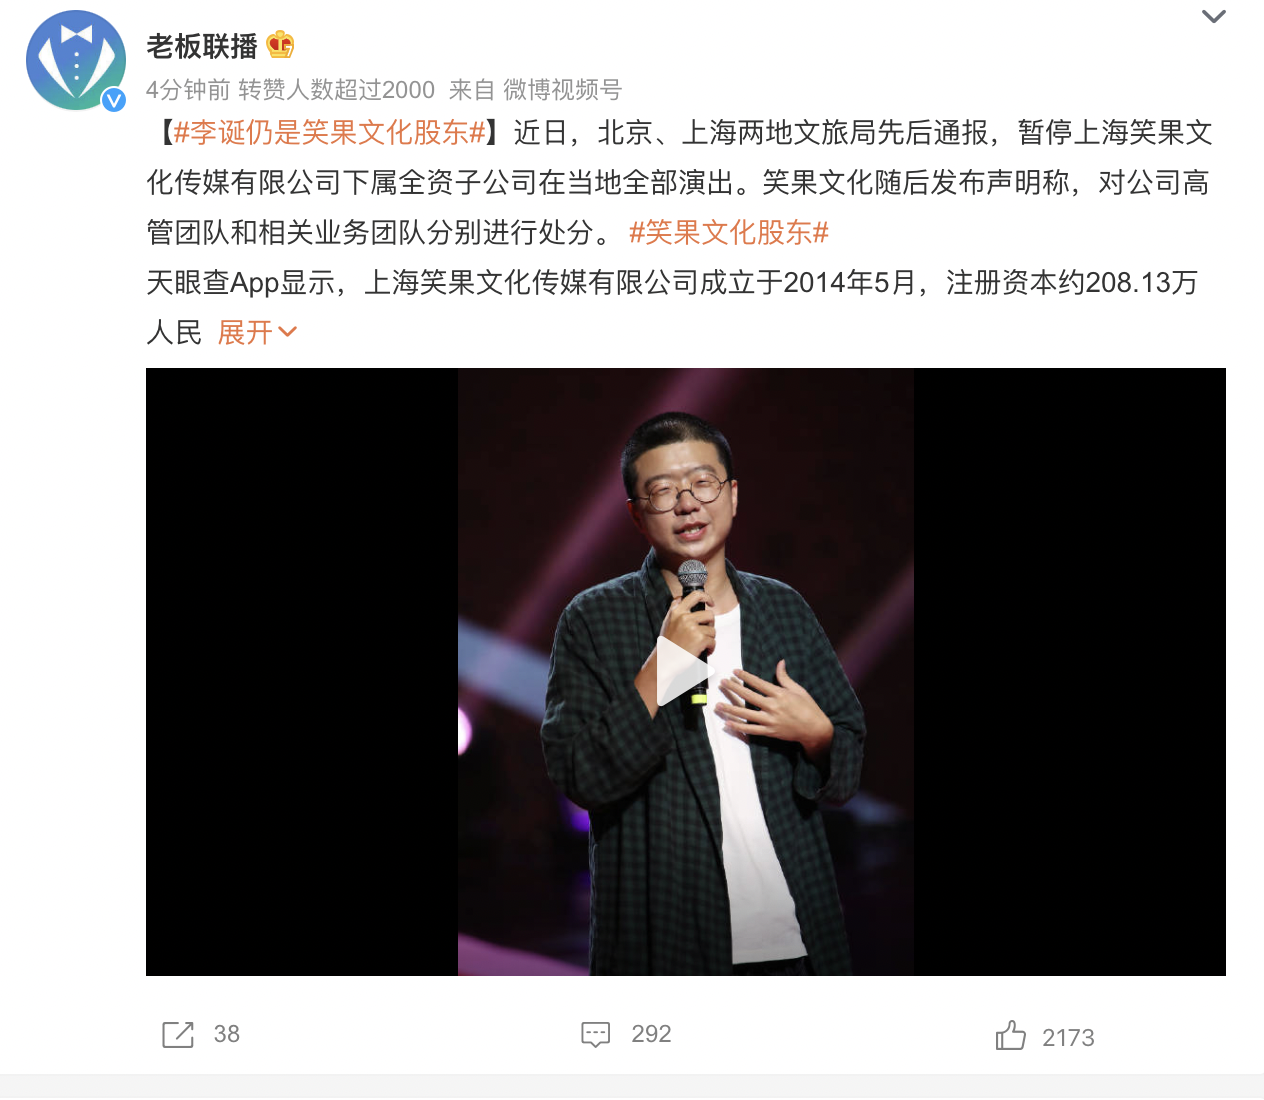Click the video thumbnail of man with microphone

pos(686,672)
